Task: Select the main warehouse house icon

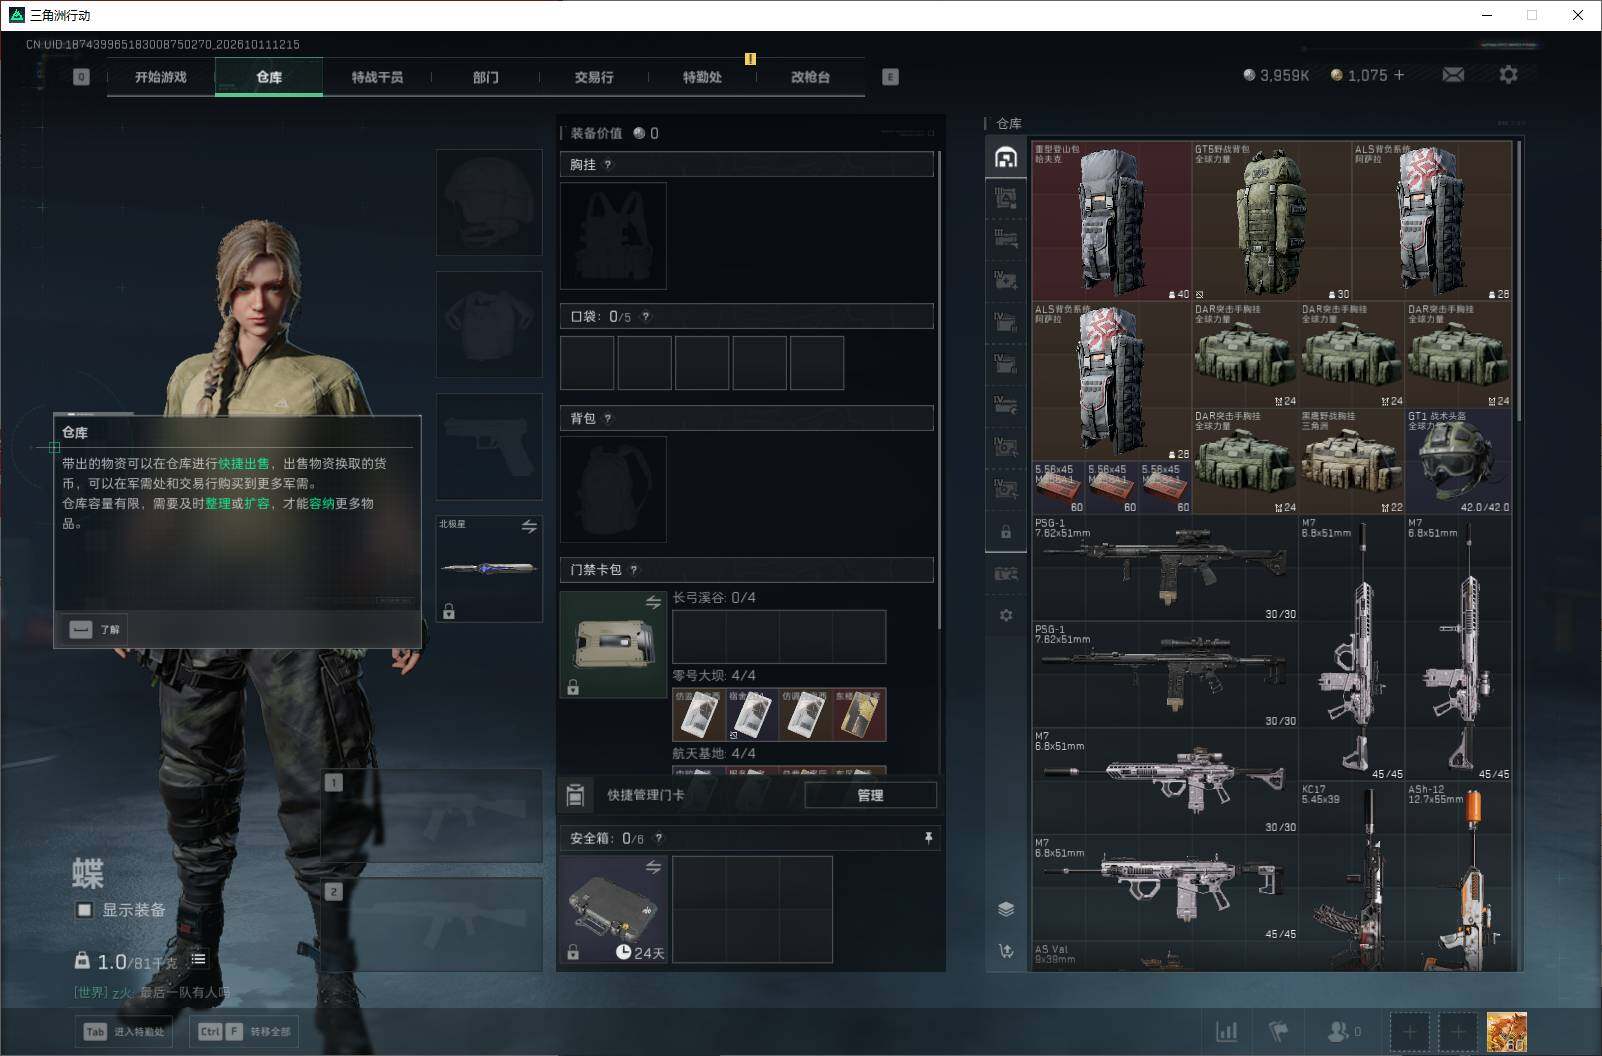Action: click(x=1006, y=157)
